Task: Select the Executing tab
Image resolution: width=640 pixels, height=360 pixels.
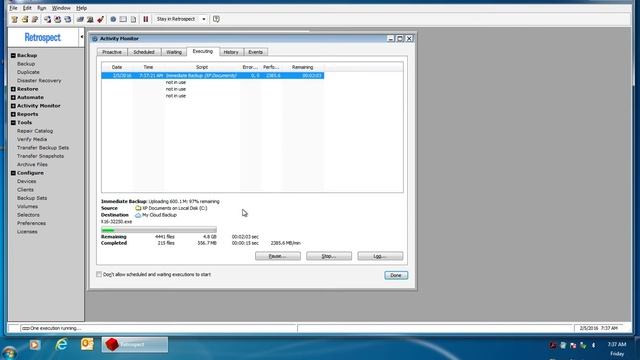Action: click(203, 51)
